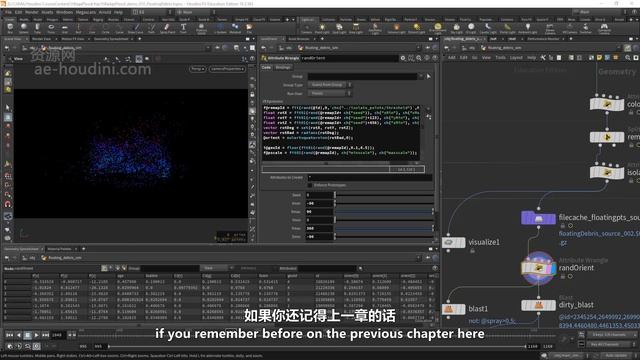Select the Null shelf tool
Screen dimensions: 640x360
tap(78, 28)
